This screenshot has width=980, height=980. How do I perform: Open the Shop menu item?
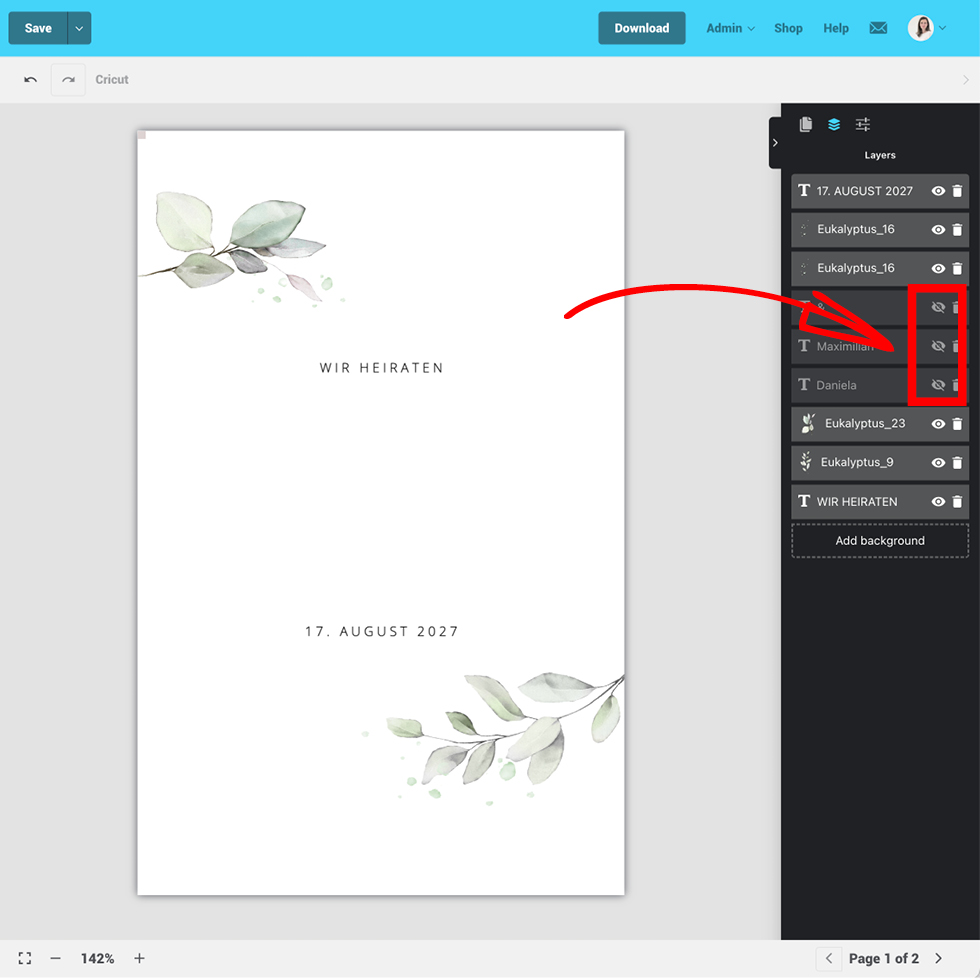[788, 28]
